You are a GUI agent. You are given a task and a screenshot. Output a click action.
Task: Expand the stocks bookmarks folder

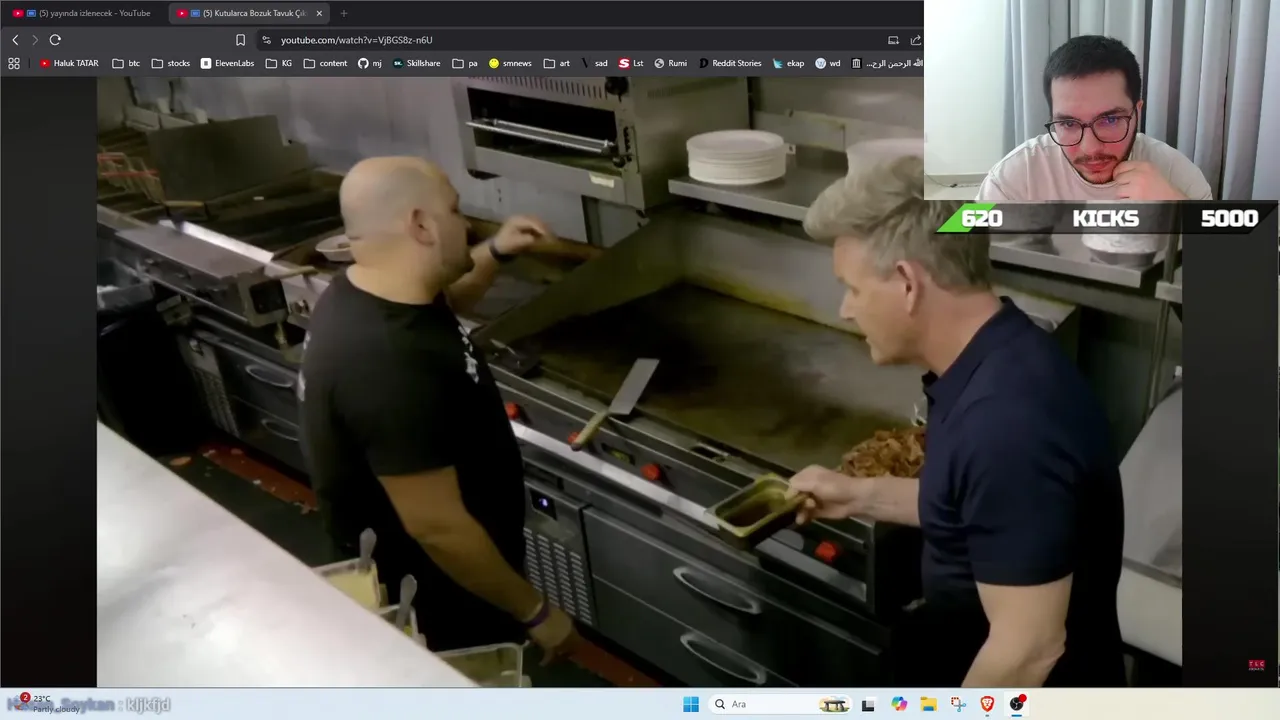(171, 63)
